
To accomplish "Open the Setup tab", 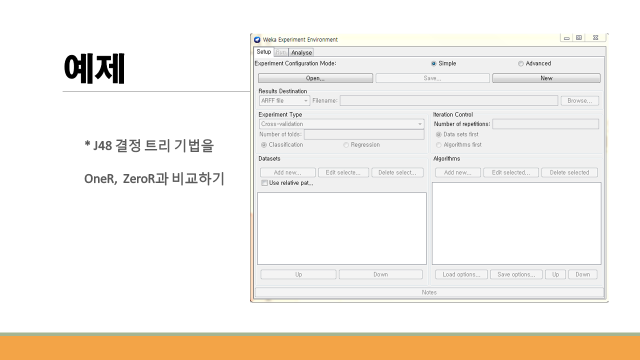I will click(264, 52).
